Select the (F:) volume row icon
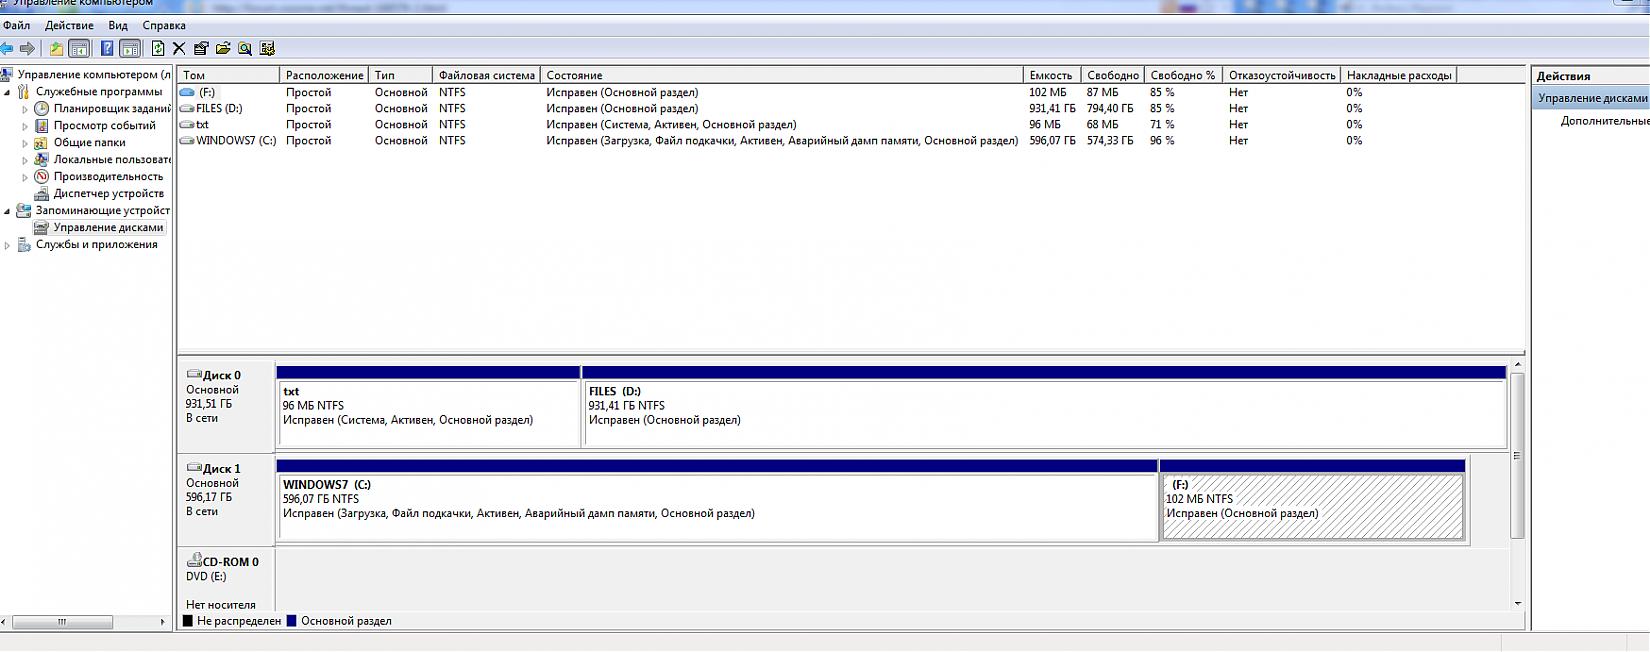Screen dimensions: 1650x652 187,92
